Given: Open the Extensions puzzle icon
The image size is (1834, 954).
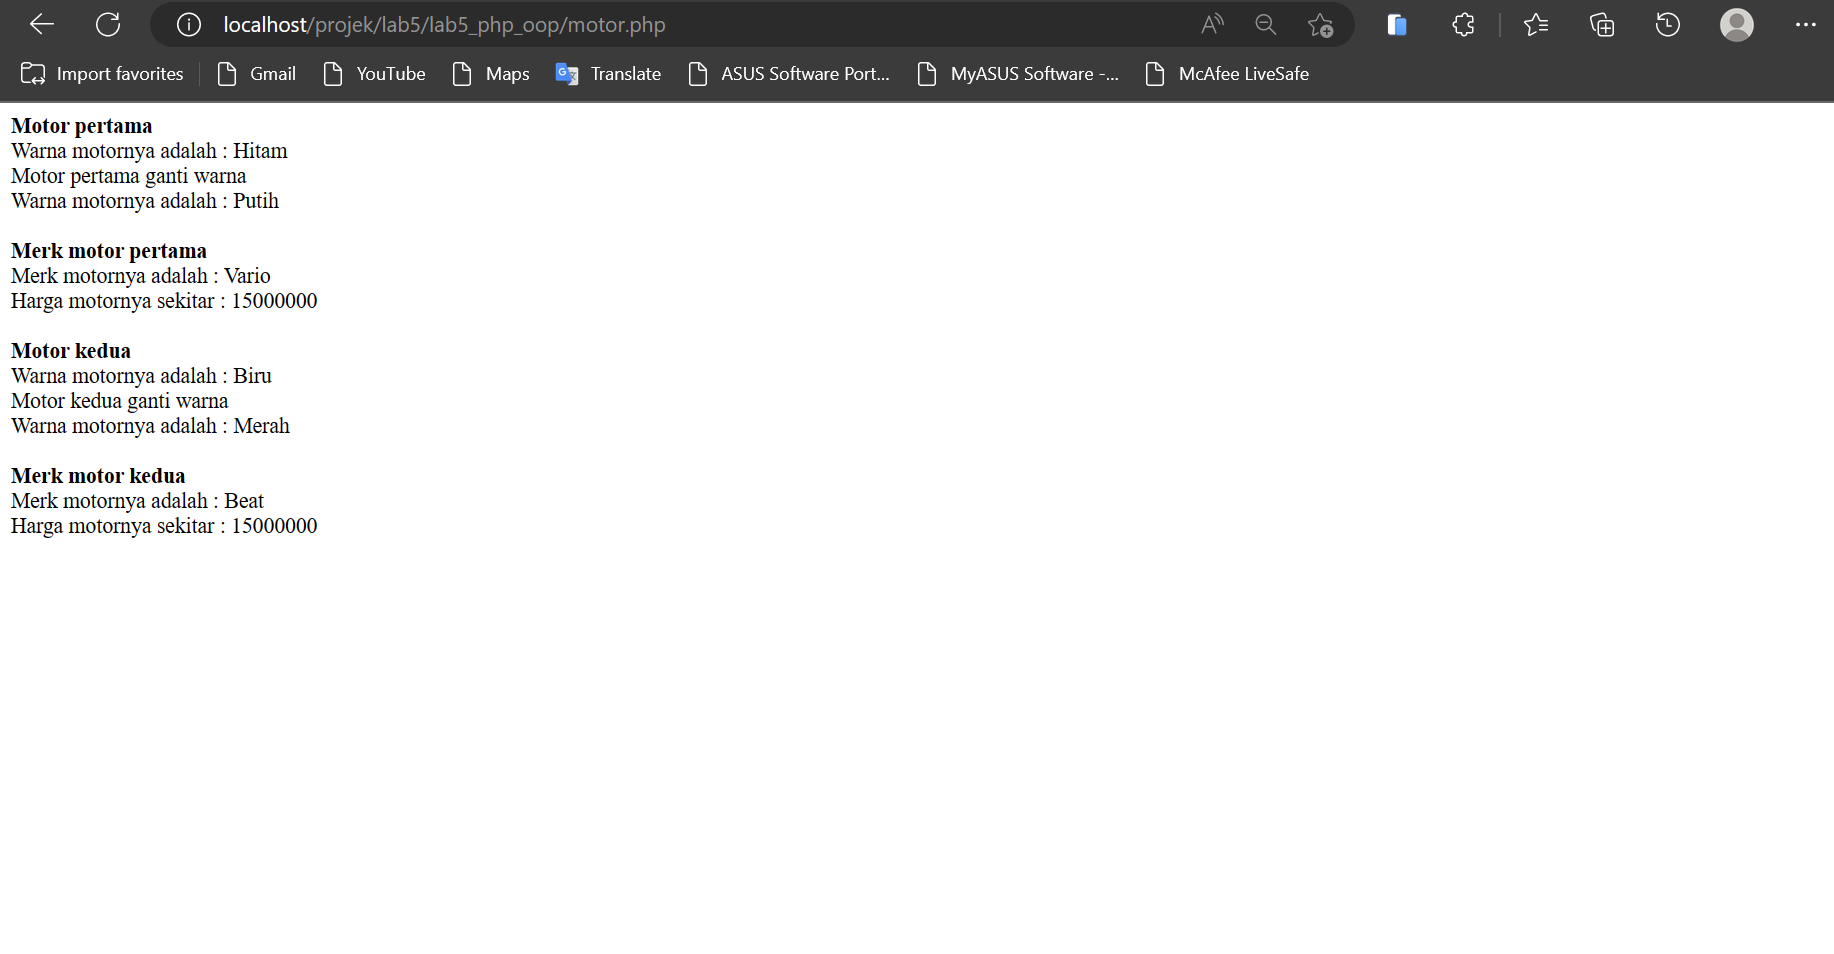Looking at the screenshot, I should coord(1462,24).
